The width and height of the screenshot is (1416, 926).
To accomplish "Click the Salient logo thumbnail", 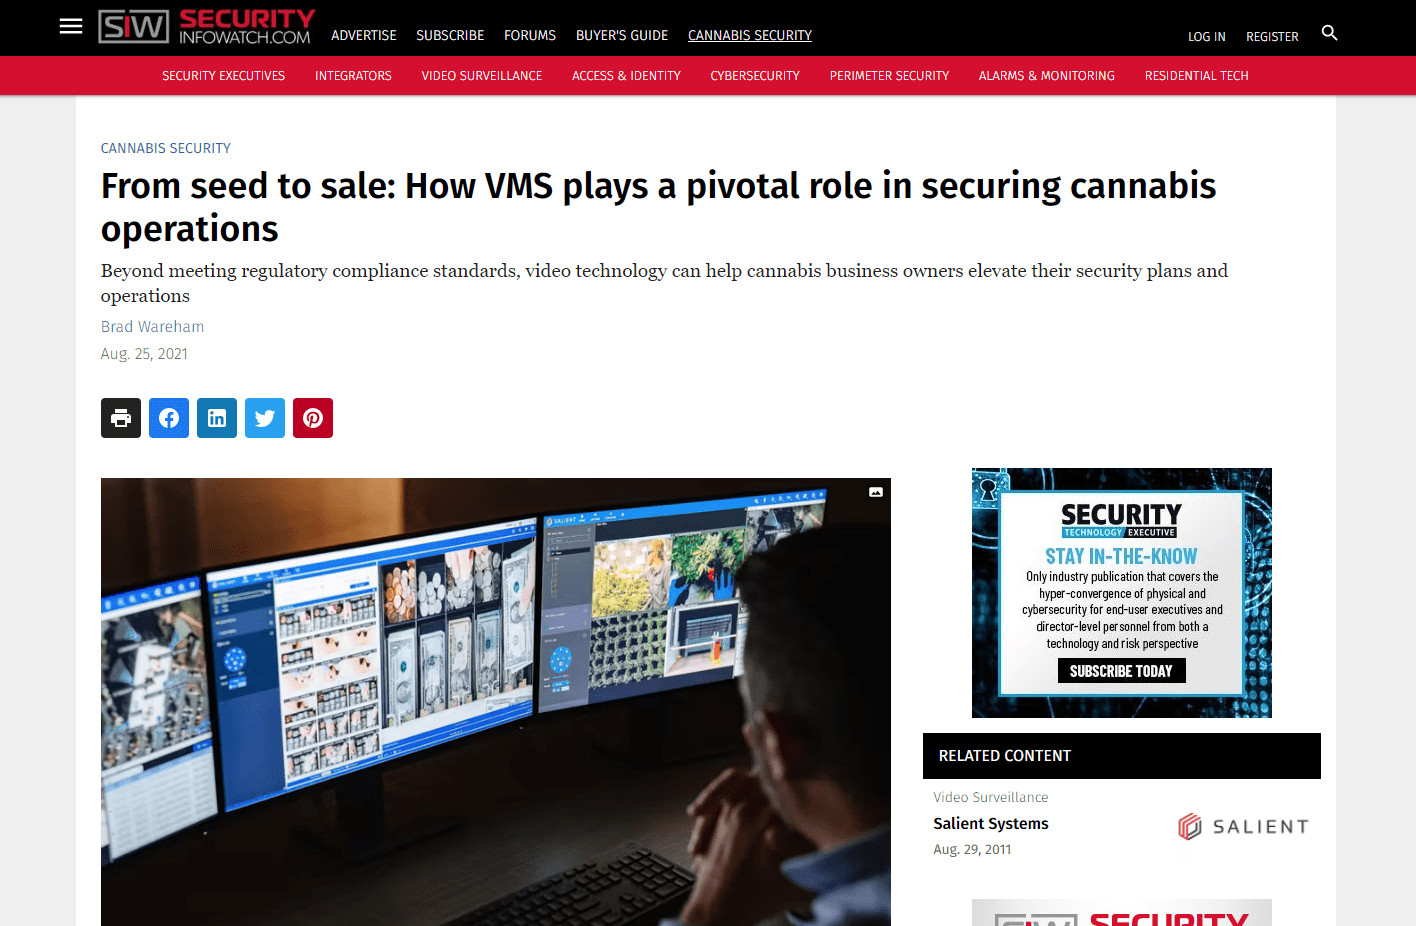I will click(1243, 827).
